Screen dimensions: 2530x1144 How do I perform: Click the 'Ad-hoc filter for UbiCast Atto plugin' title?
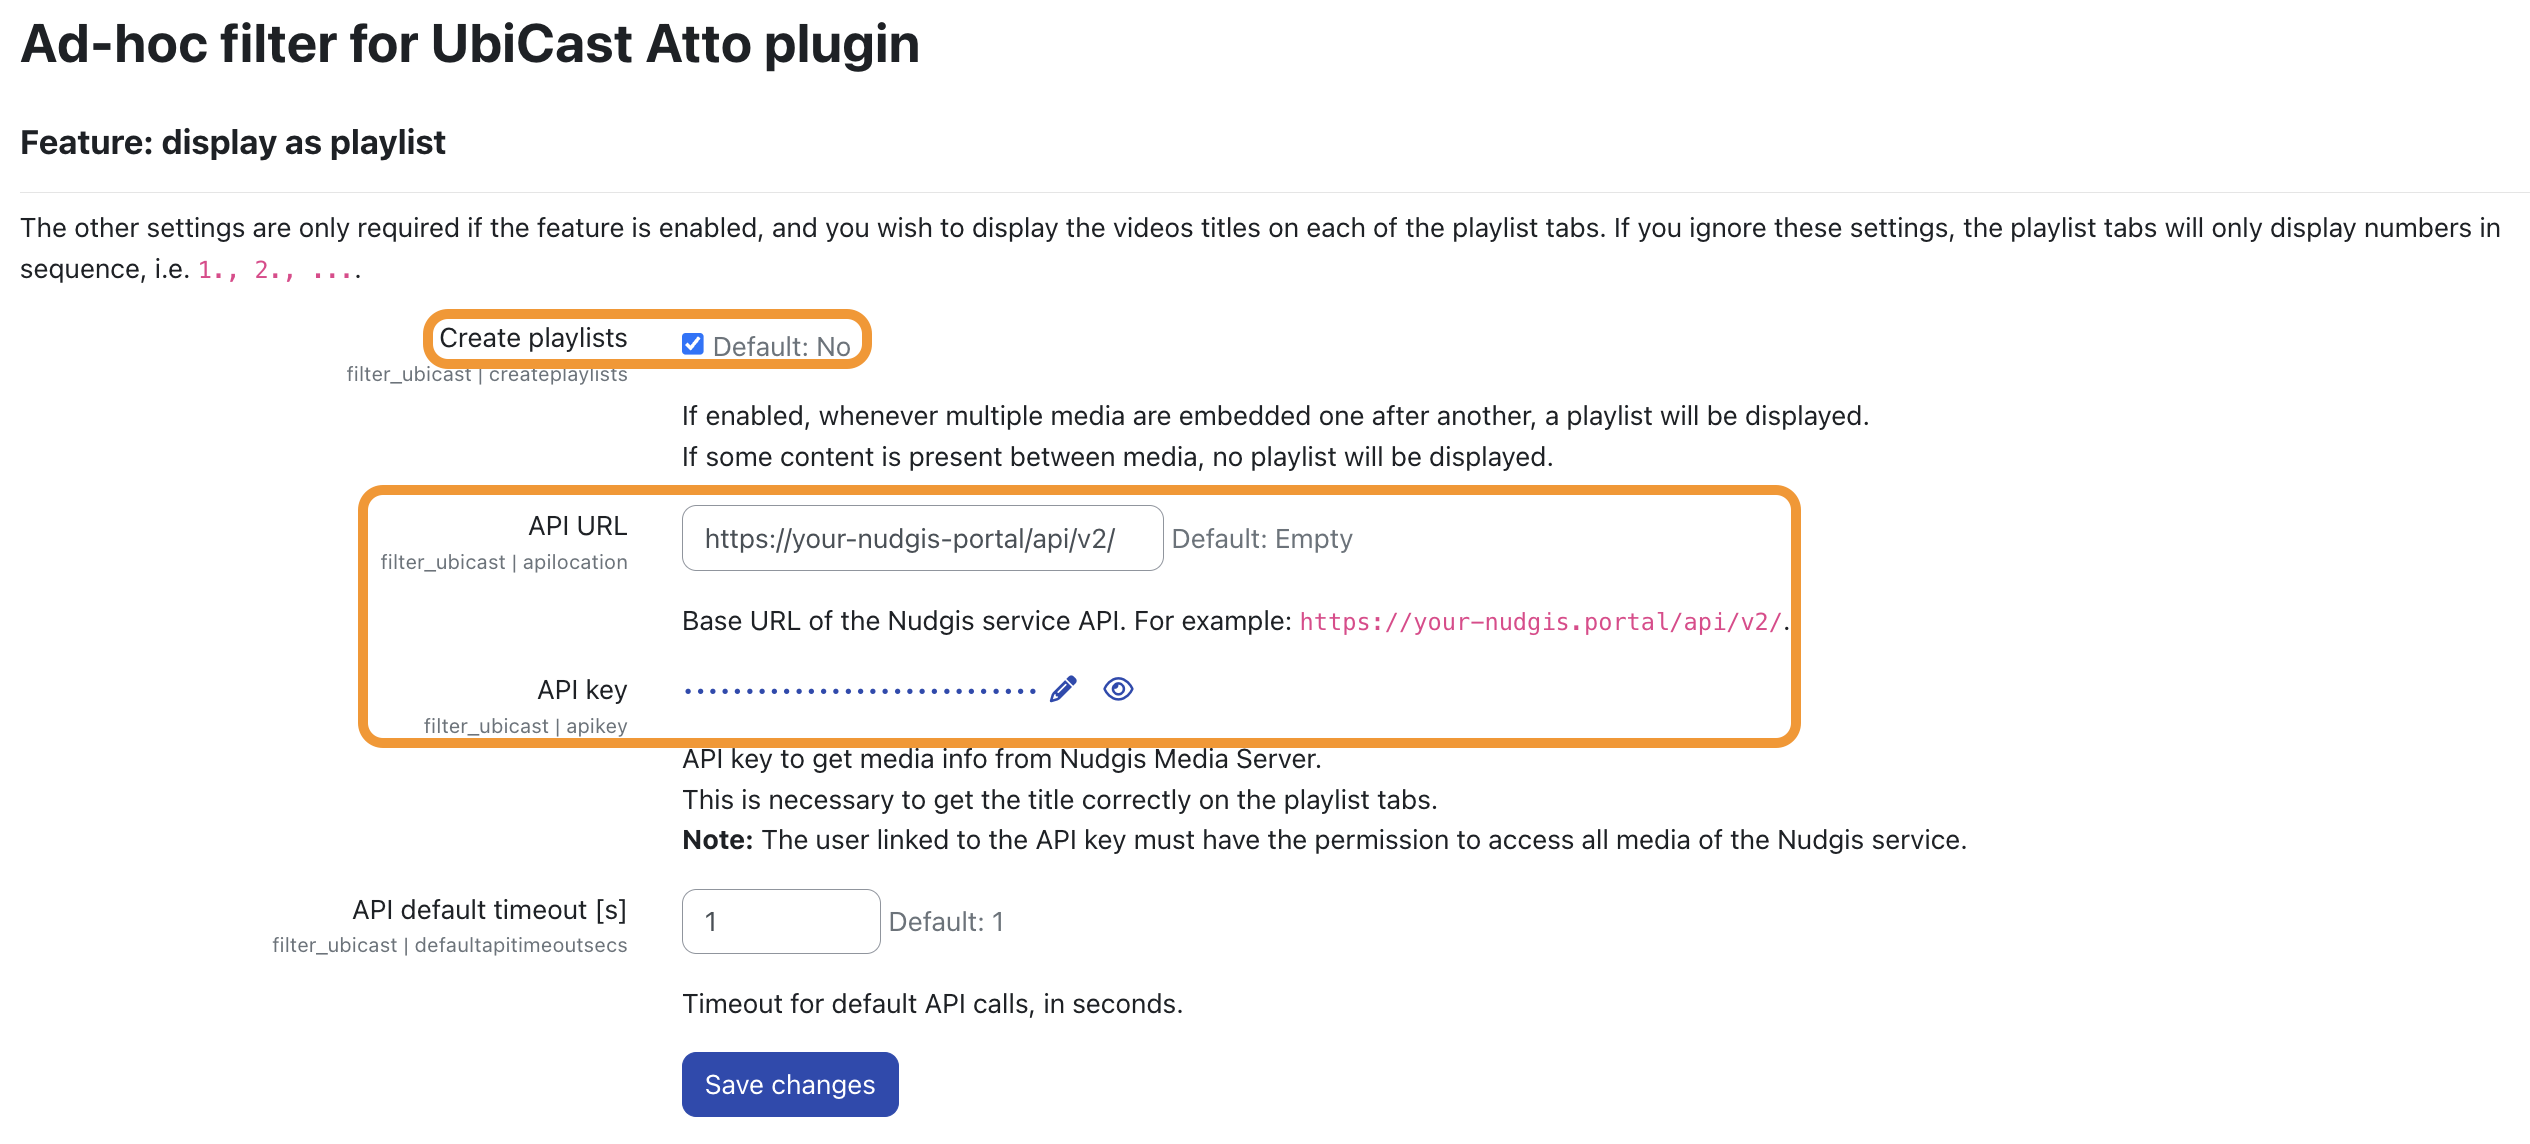tap(470, 44)
